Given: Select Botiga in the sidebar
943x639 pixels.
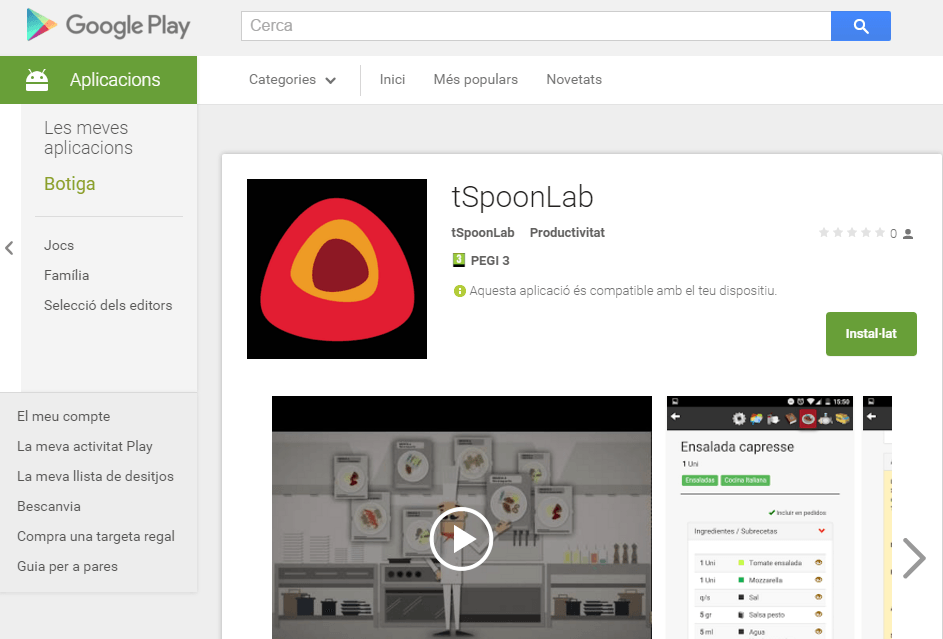Looking at the screenshot, I should click(x=70, y=183).
